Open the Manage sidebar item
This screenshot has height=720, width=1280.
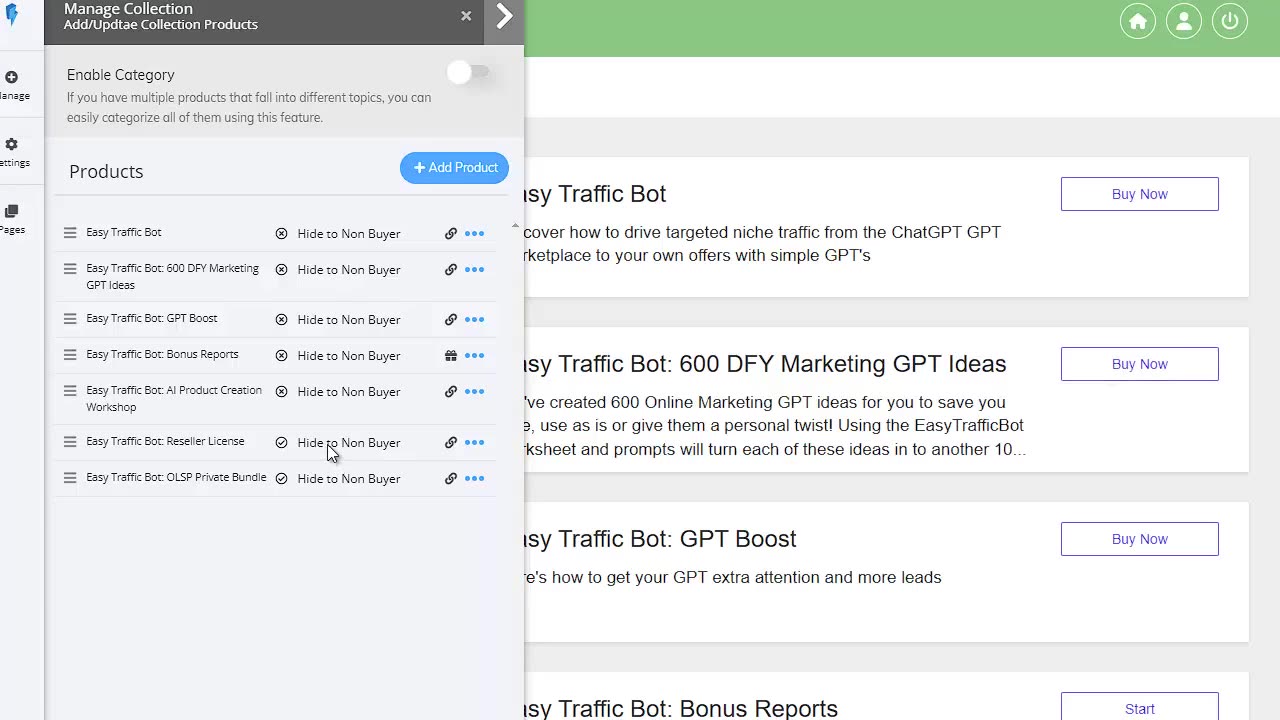13,86
